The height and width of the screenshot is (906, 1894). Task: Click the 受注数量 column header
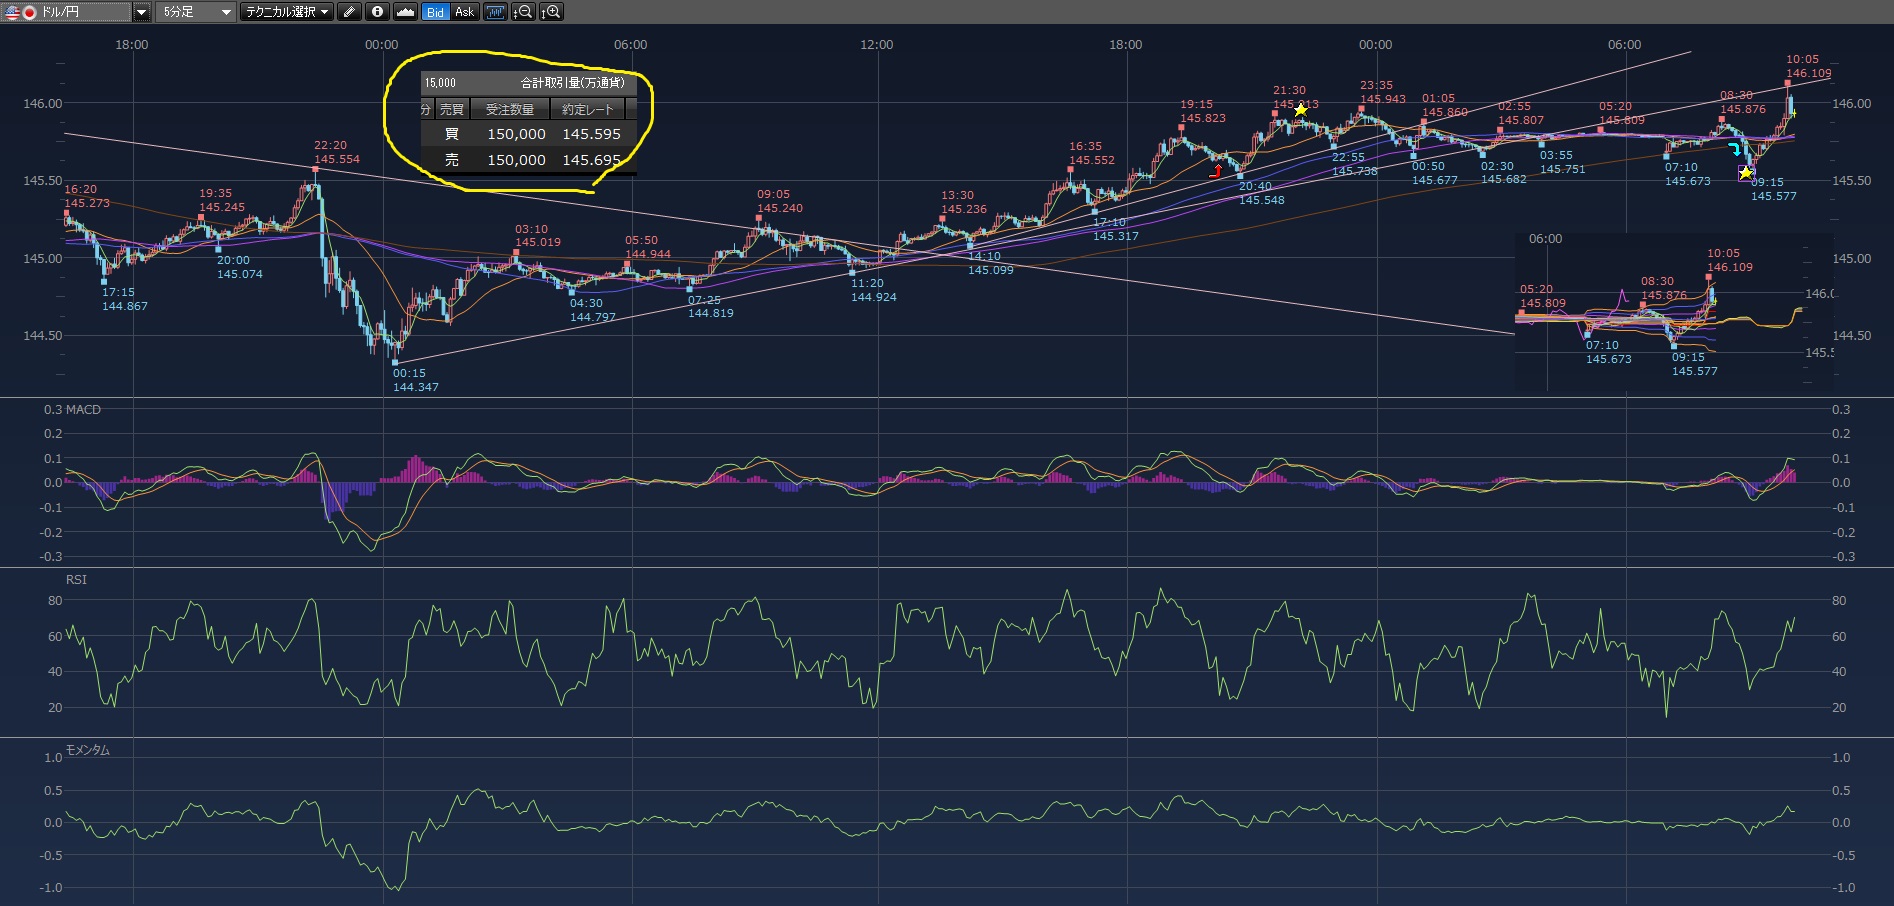tap(510, 109)
